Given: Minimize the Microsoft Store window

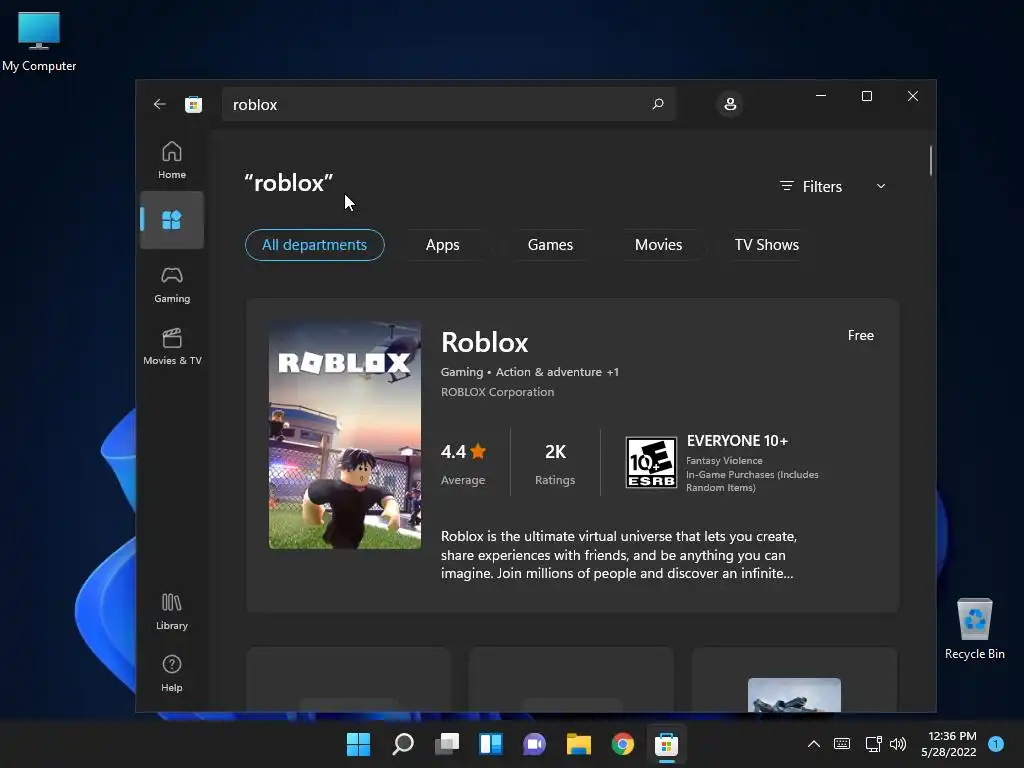Looking at the screenshot, I should click(821, 96).
